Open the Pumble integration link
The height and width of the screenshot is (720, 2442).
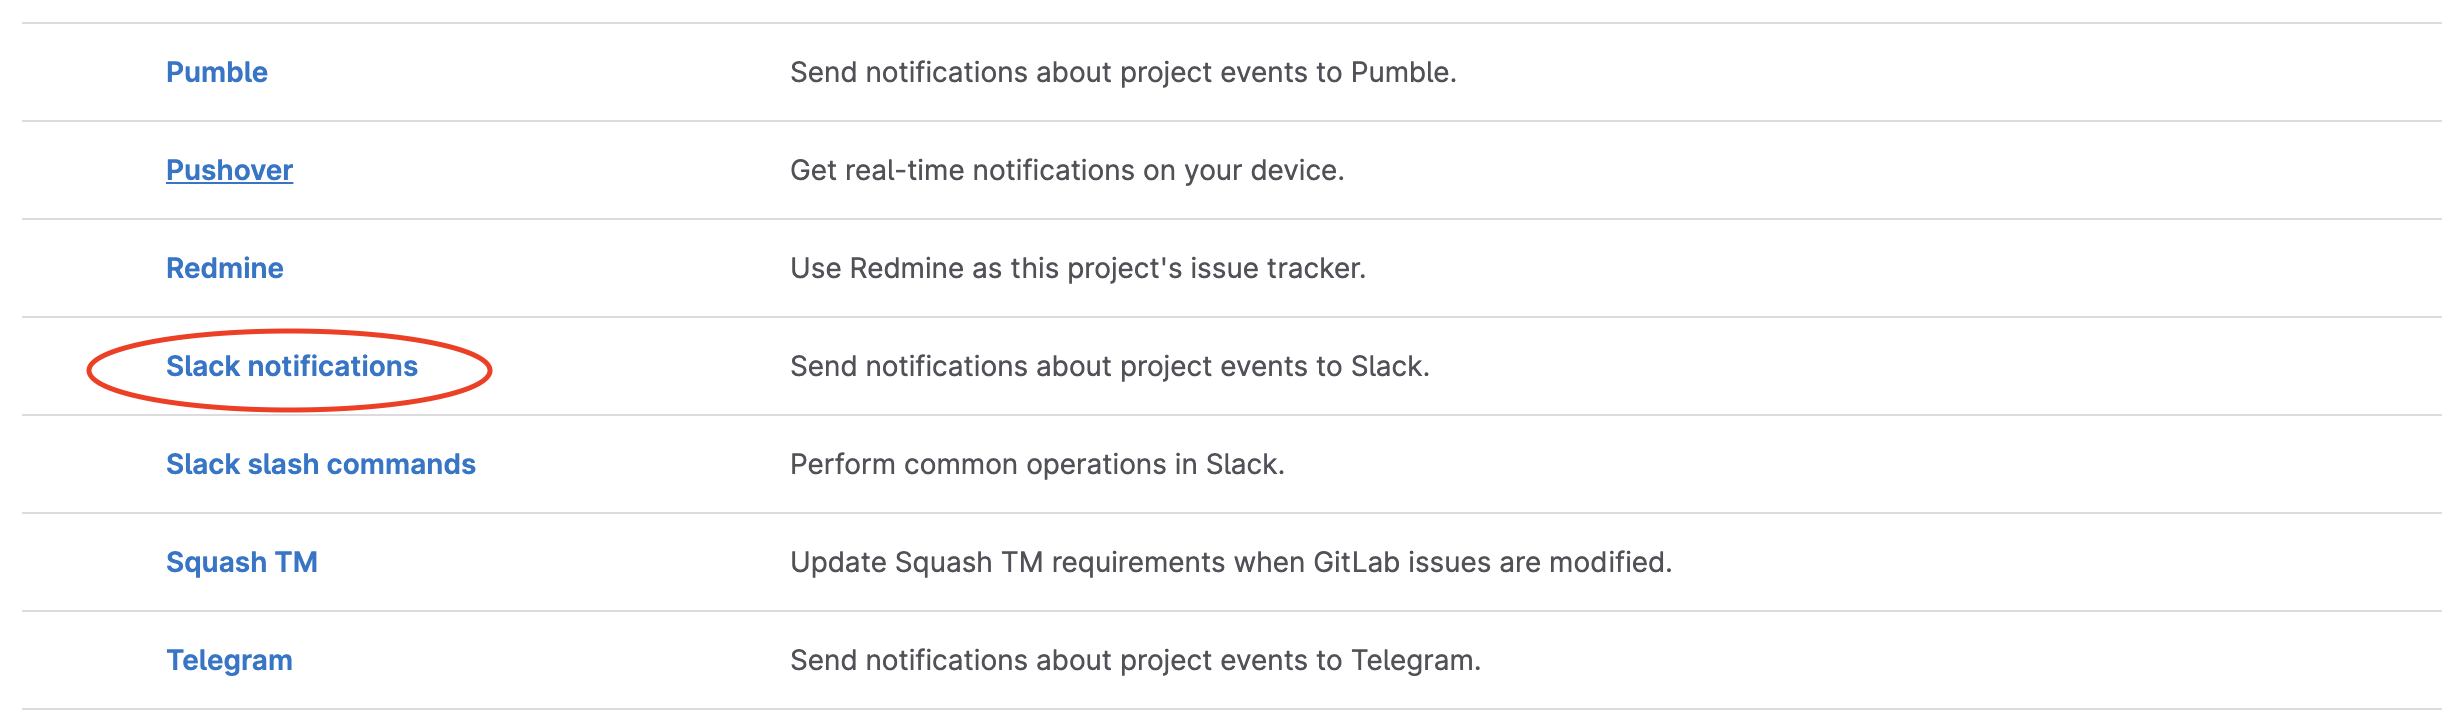[x=217, y=72]
